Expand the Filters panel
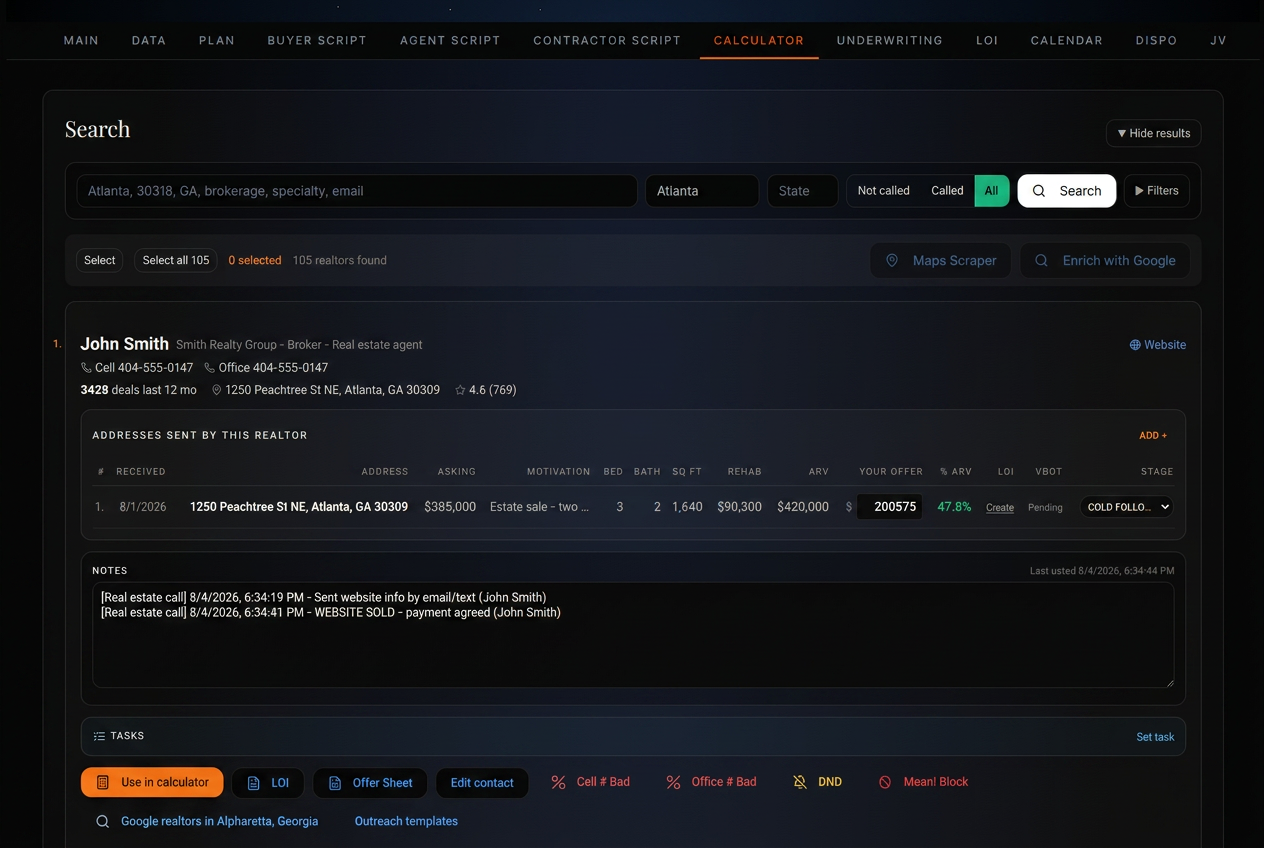 pyautogui.click(x=1157, y=191)
